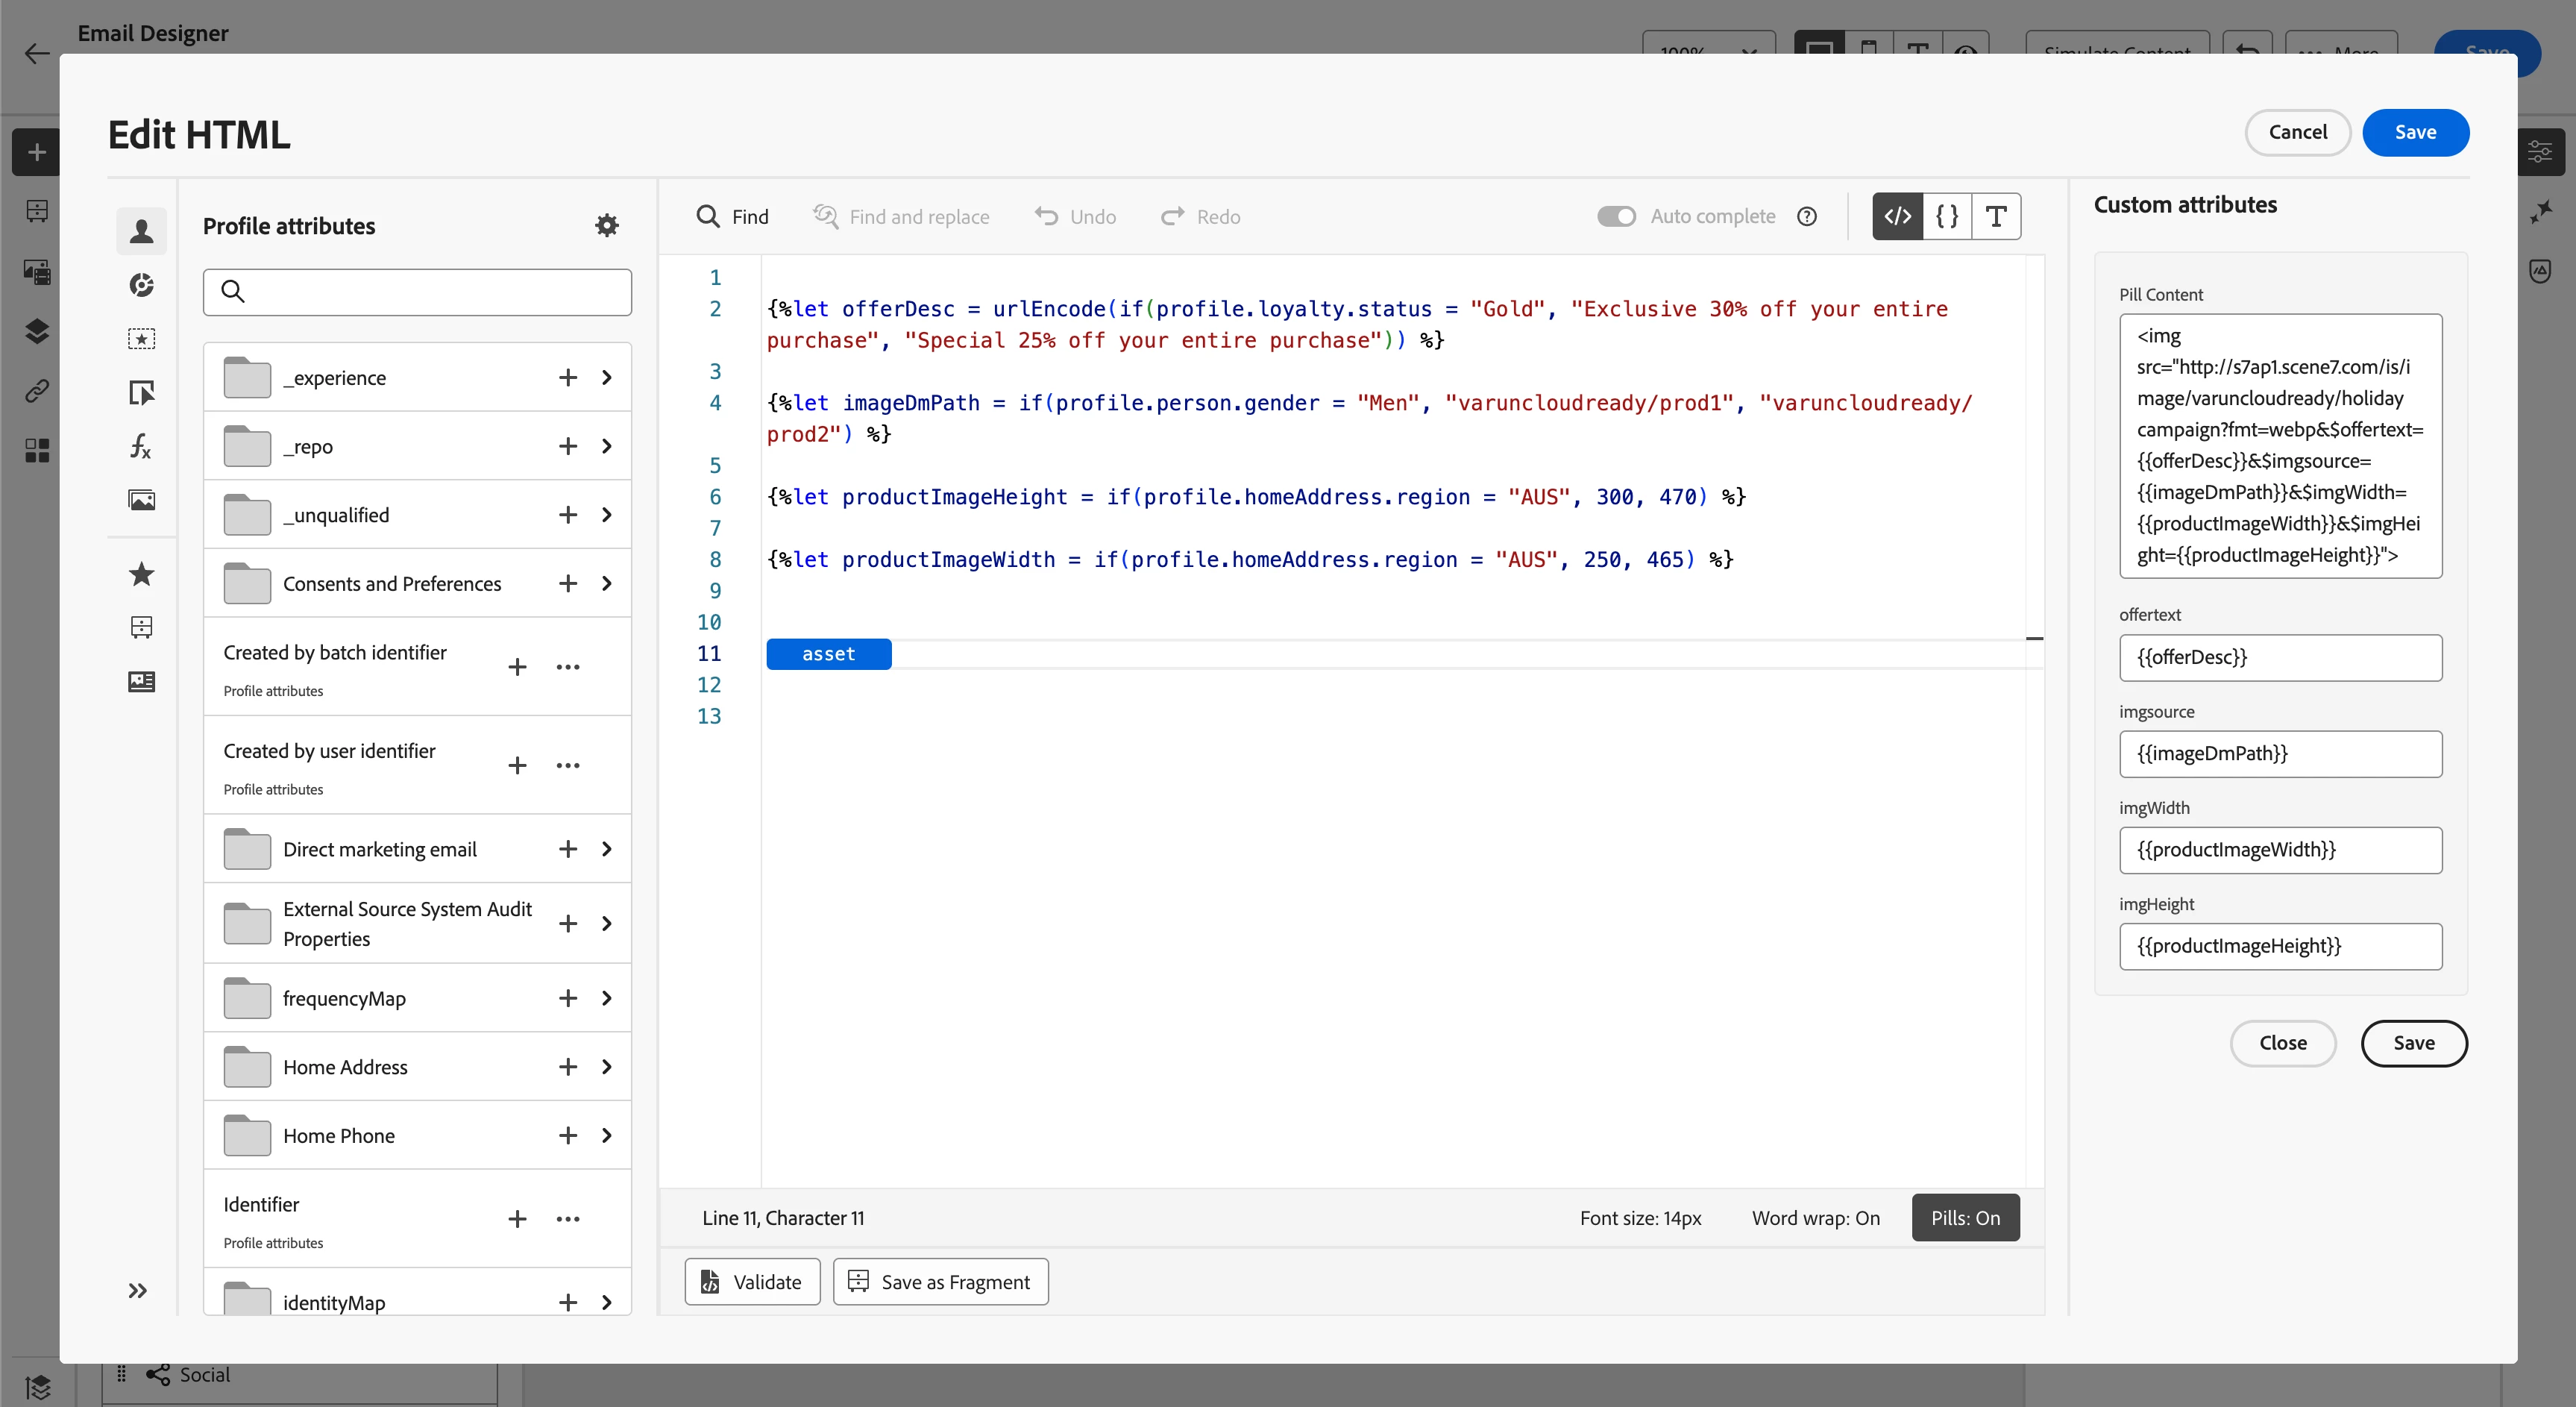2576x1407 pixels.
Task: Toggle Word wrap: On setting
Action: pyautogui.click(x=1815, y=1217)
